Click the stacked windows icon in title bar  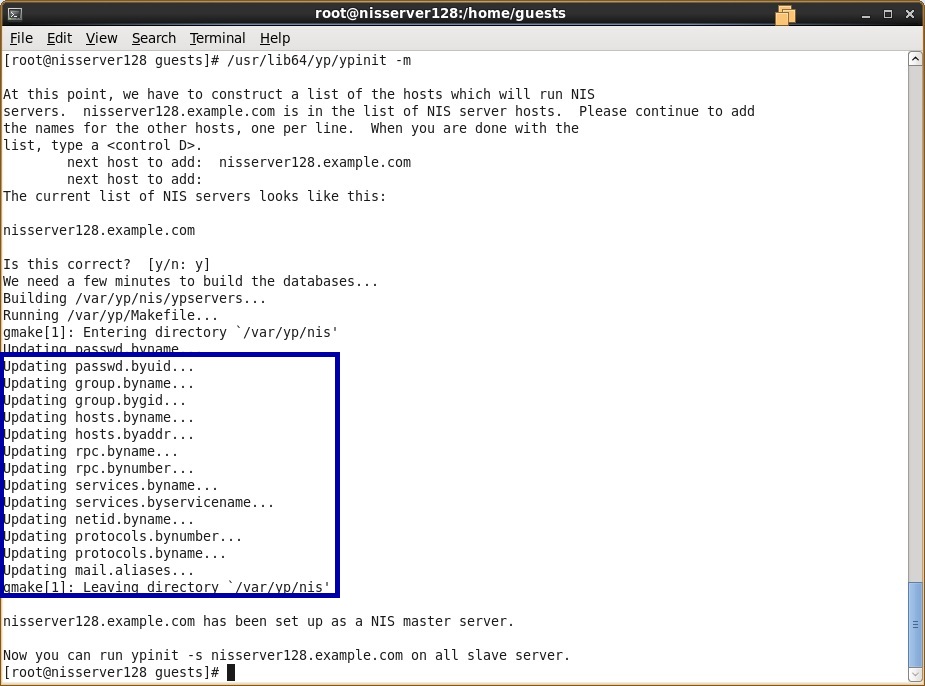click(x=785, y=15)
